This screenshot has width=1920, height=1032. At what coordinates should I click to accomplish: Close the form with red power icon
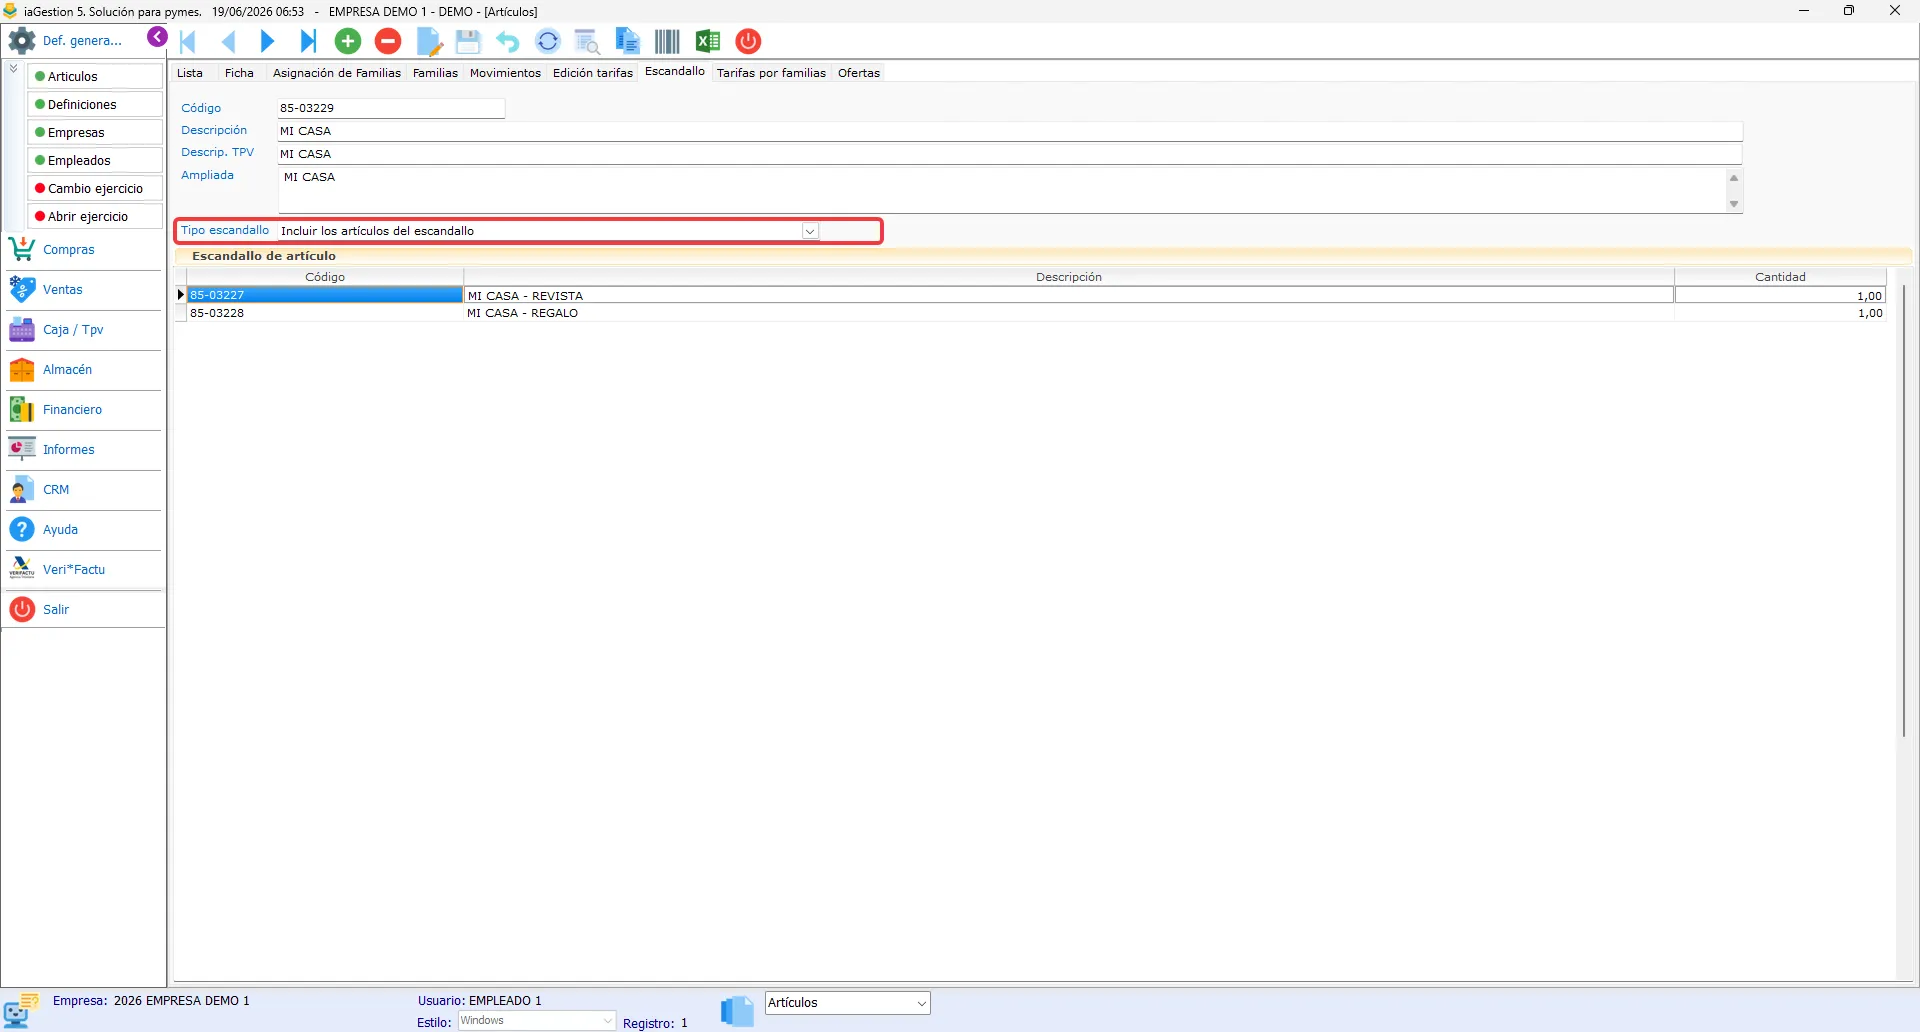(748, 41)
